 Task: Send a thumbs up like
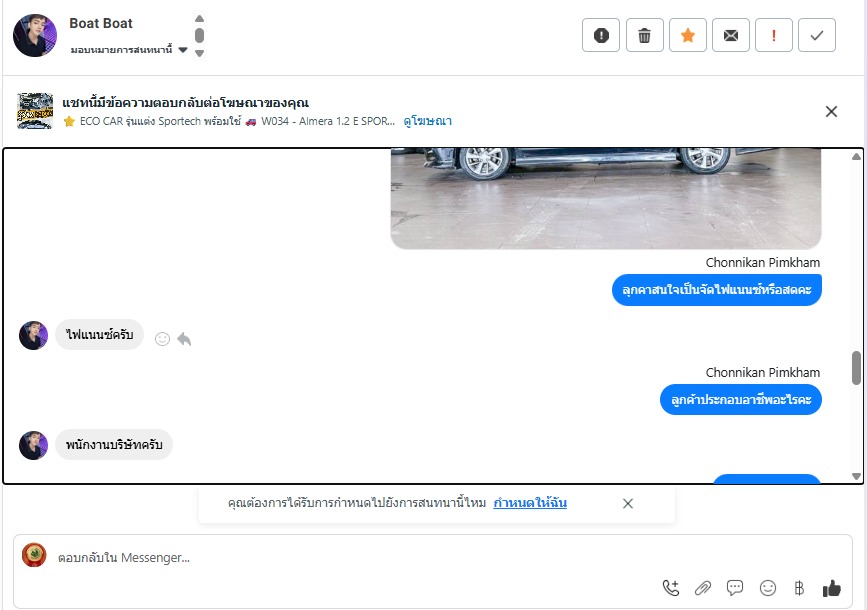pos(832,588)
